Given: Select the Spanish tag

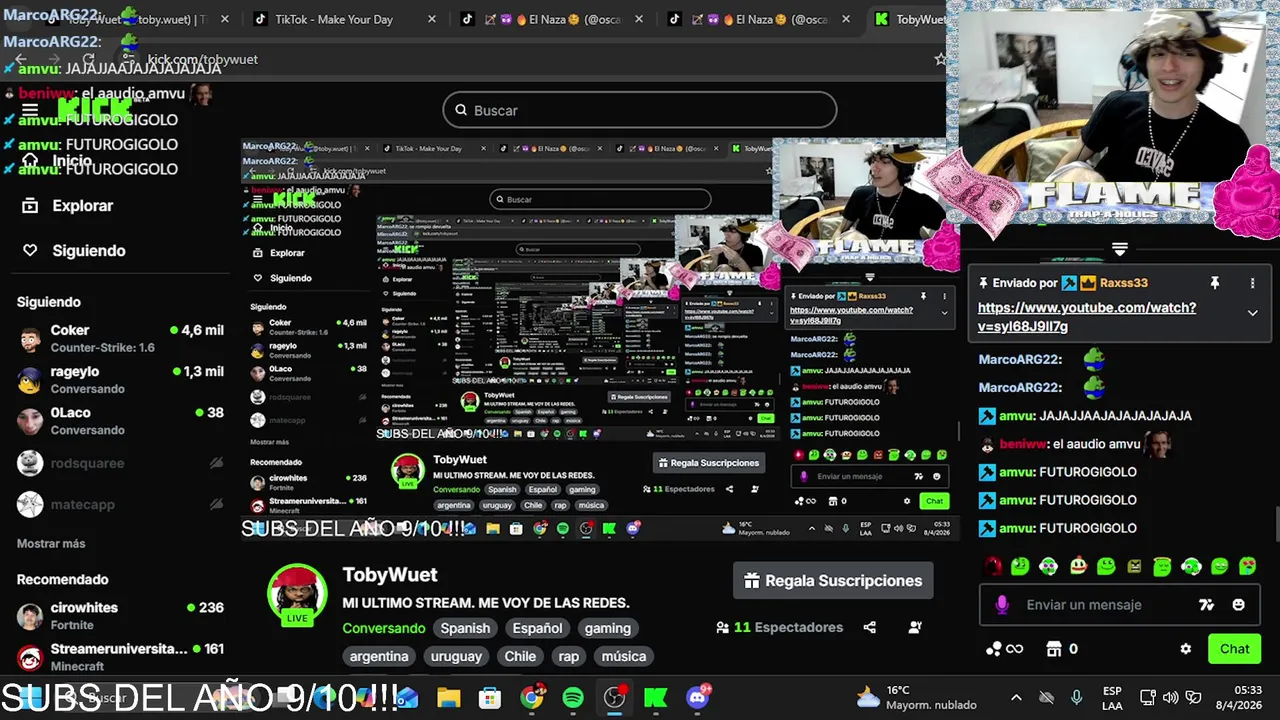Looking at the screenshot, I should coord(465,628).
